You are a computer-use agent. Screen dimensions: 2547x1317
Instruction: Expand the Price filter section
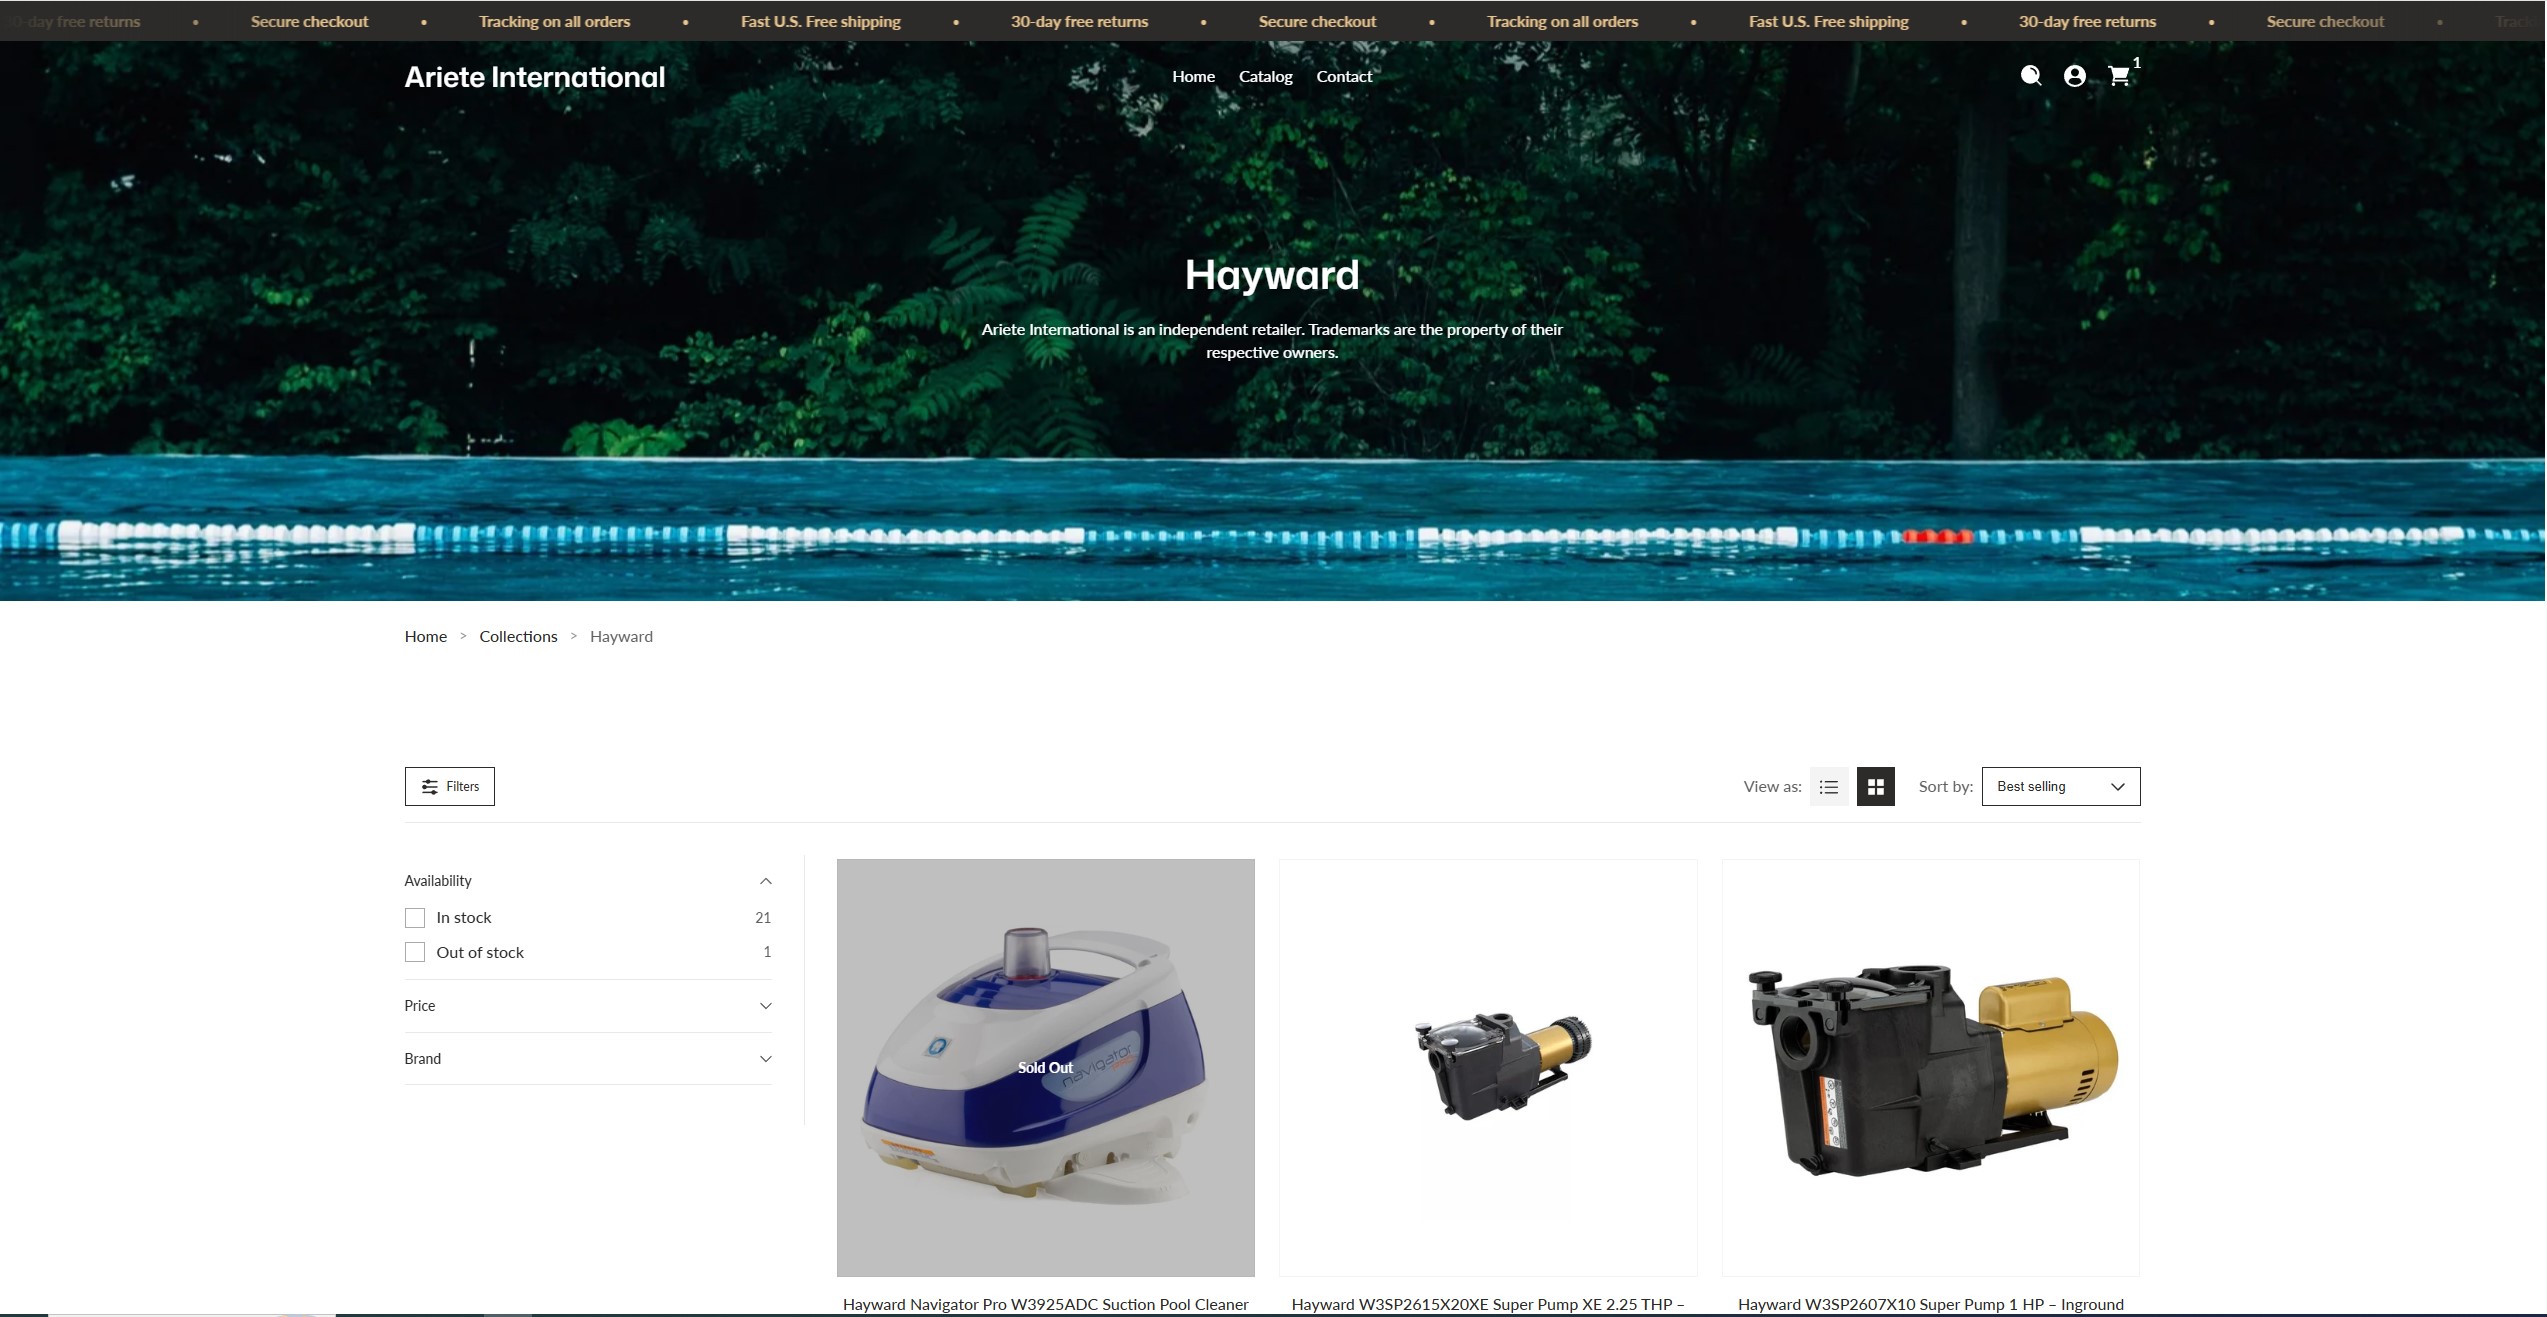coord(765,1006)
